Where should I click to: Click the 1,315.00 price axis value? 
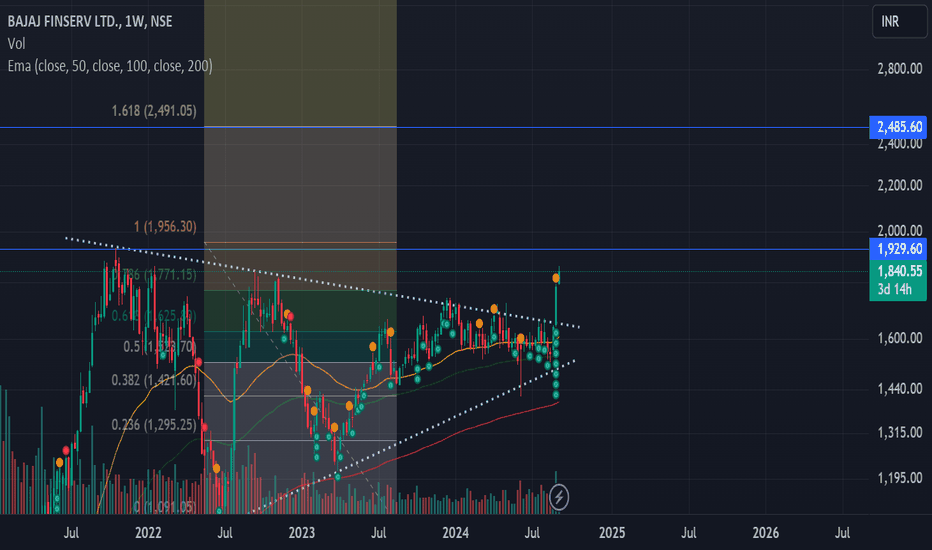[900, 432]
